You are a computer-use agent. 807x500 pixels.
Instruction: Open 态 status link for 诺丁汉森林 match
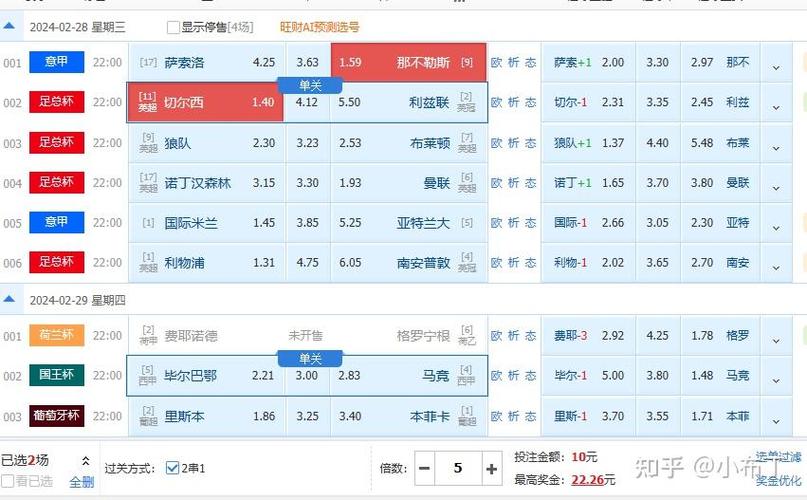[x=531, y=183]
